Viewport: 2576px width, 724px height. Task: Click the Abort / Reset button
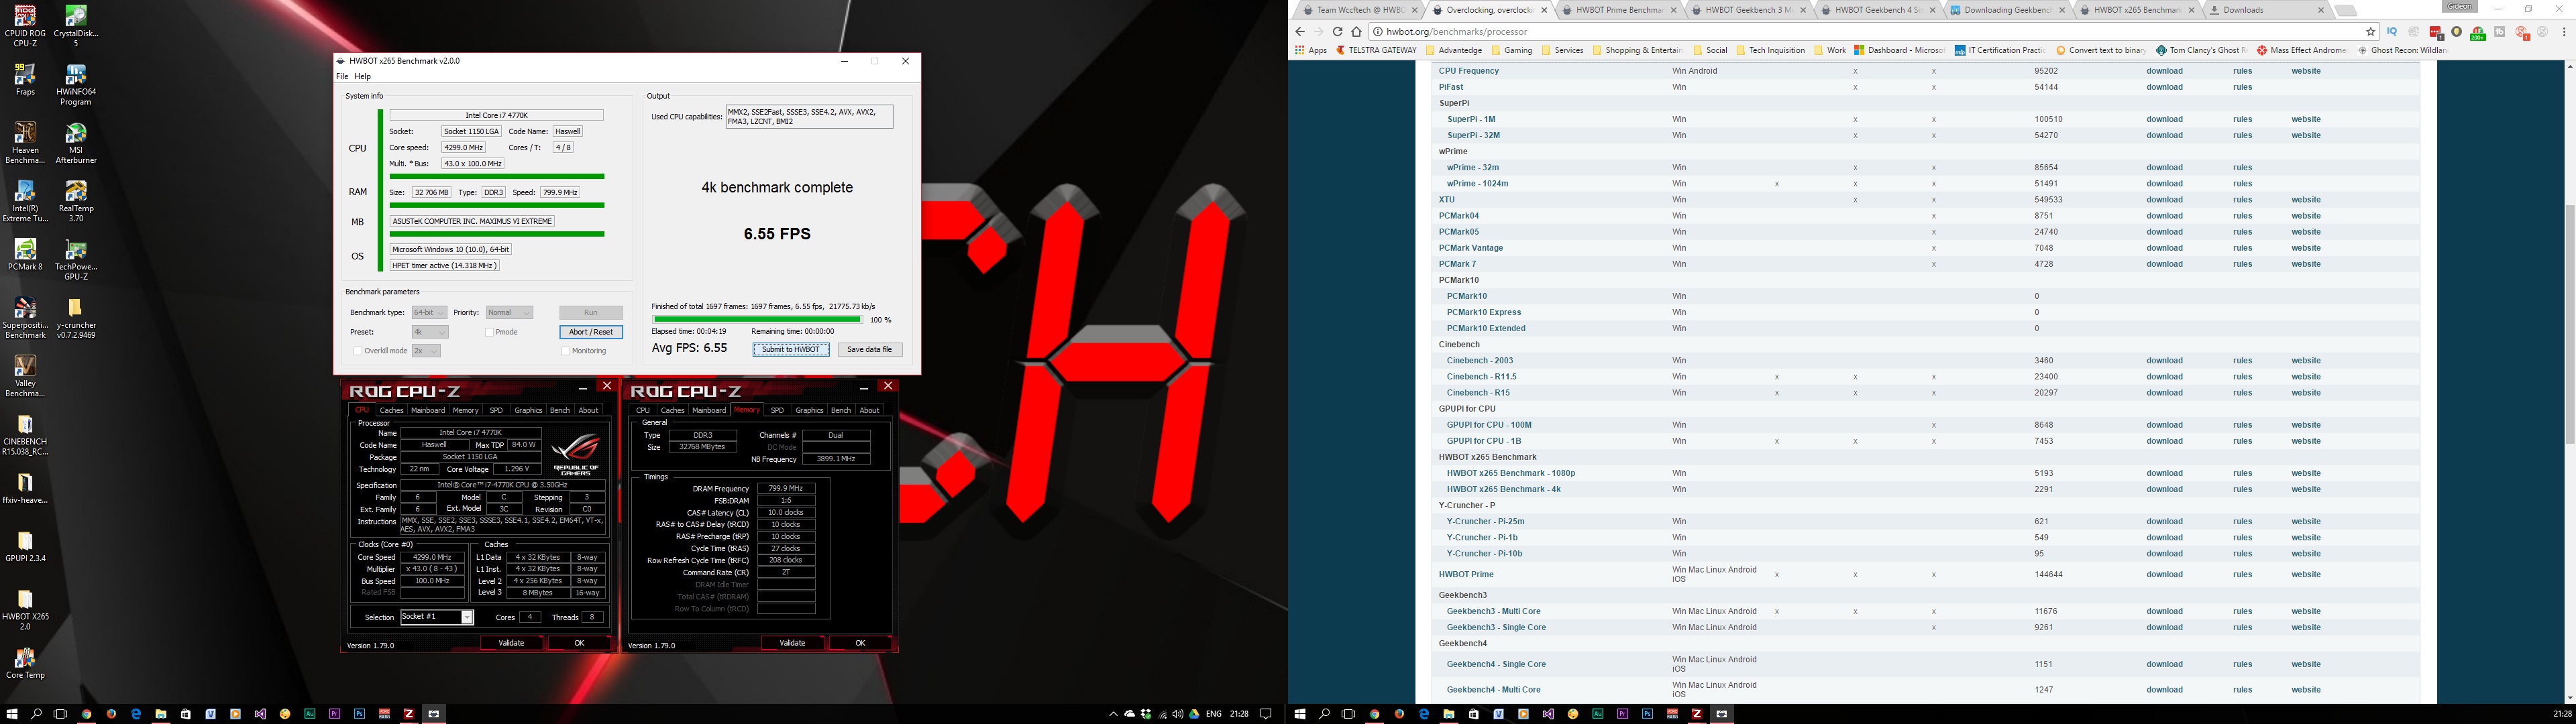coord(591,332)
